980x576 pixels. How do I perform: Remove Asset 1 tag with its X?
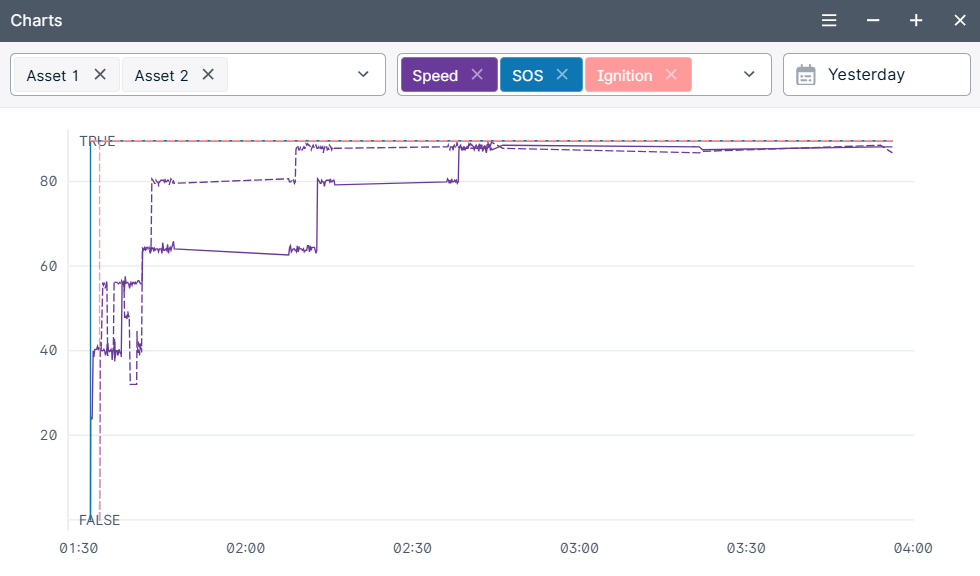pyautogui.click(x=100, y=74)
